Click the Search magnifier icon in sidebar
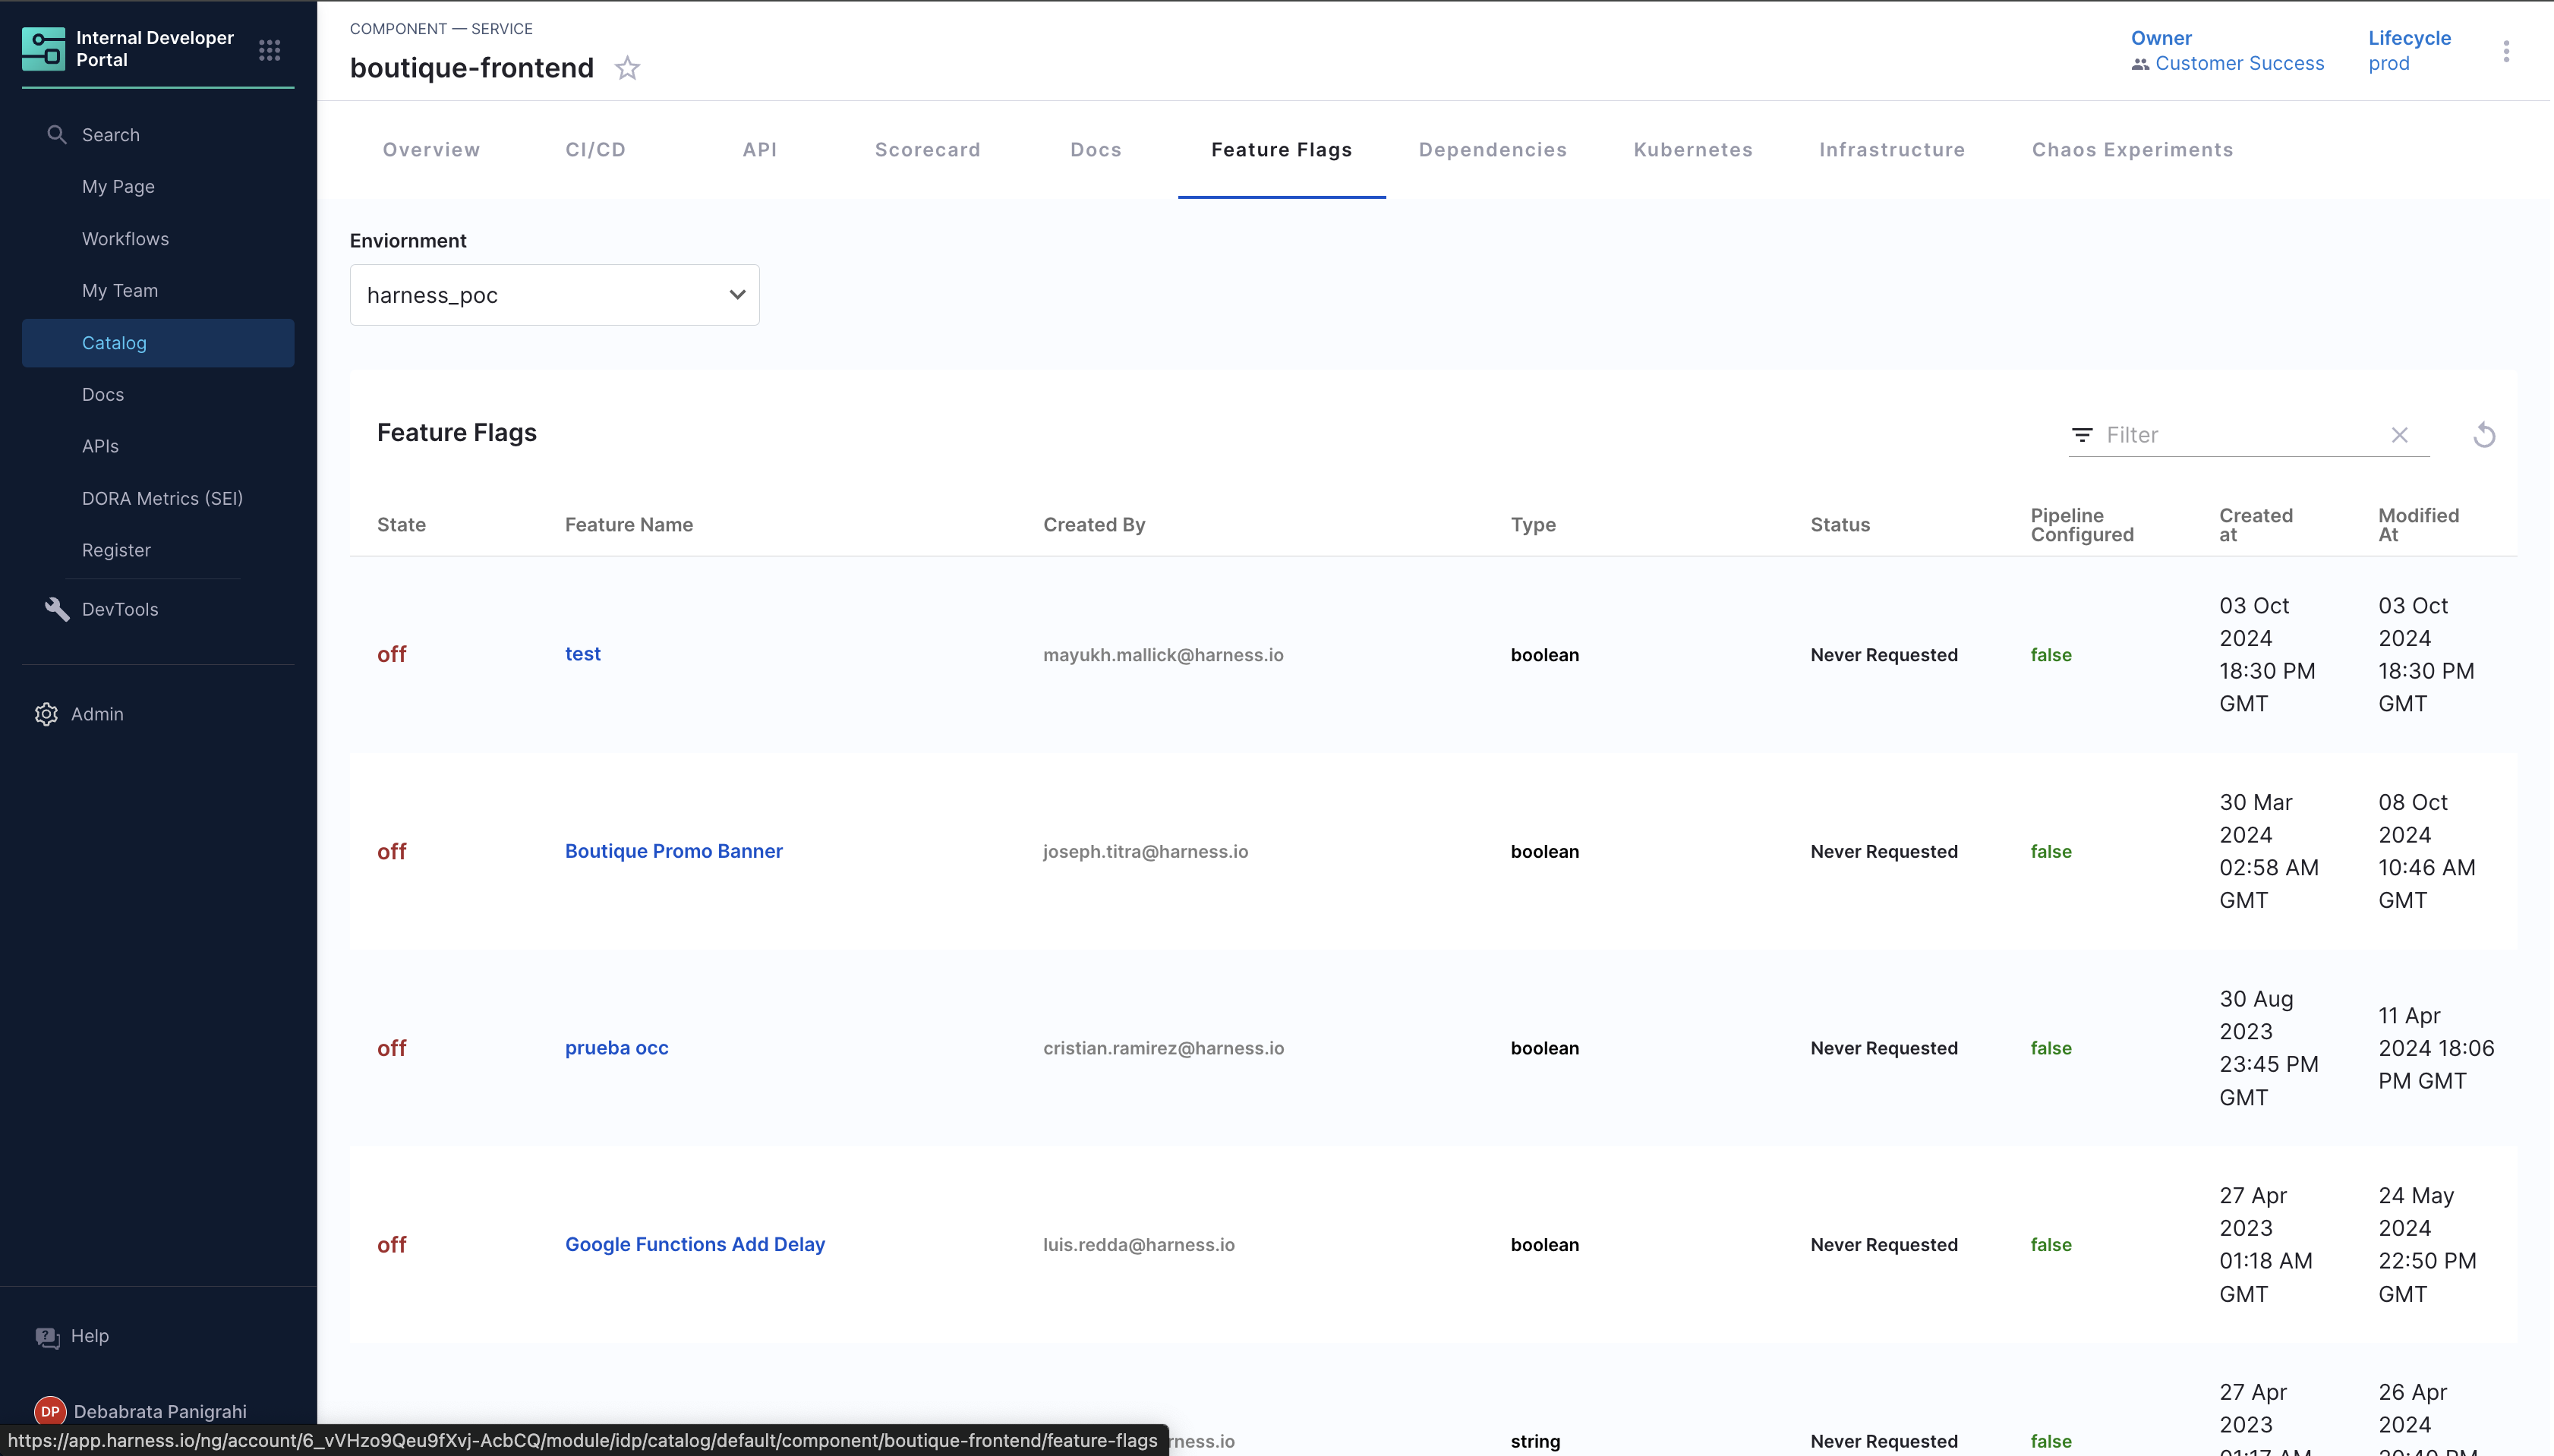Viewport: 2554px width, 1456px height. tap(57, 135)
